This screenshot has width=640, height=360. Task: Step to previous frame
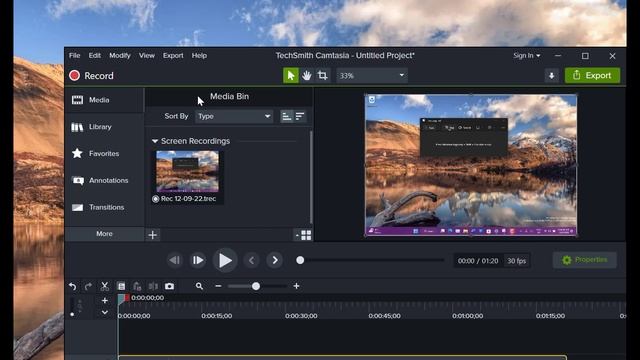coord(175,260)
